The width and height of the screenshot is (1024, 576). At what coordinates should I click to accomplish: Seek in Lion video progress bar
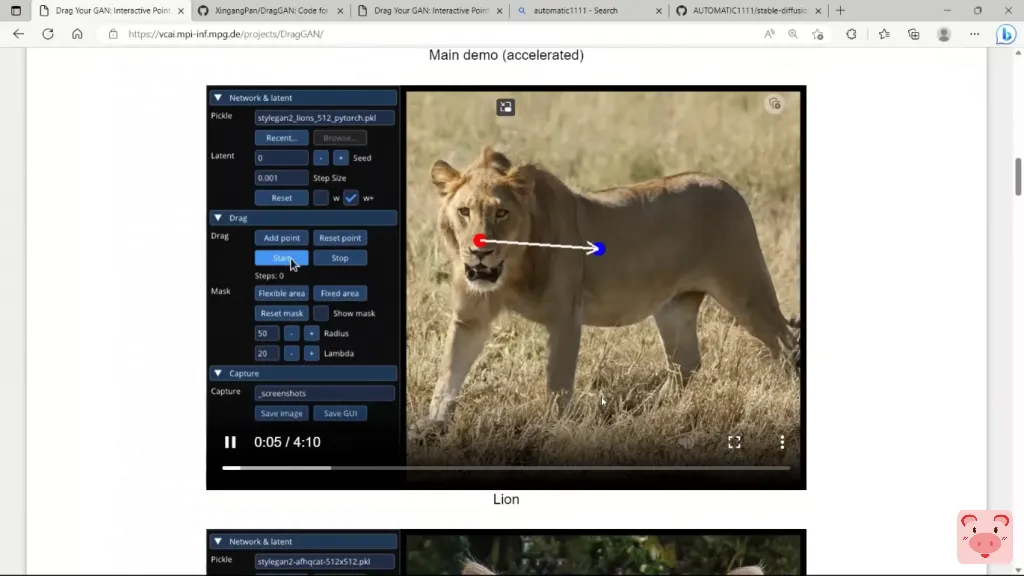[x=505, y=468]
